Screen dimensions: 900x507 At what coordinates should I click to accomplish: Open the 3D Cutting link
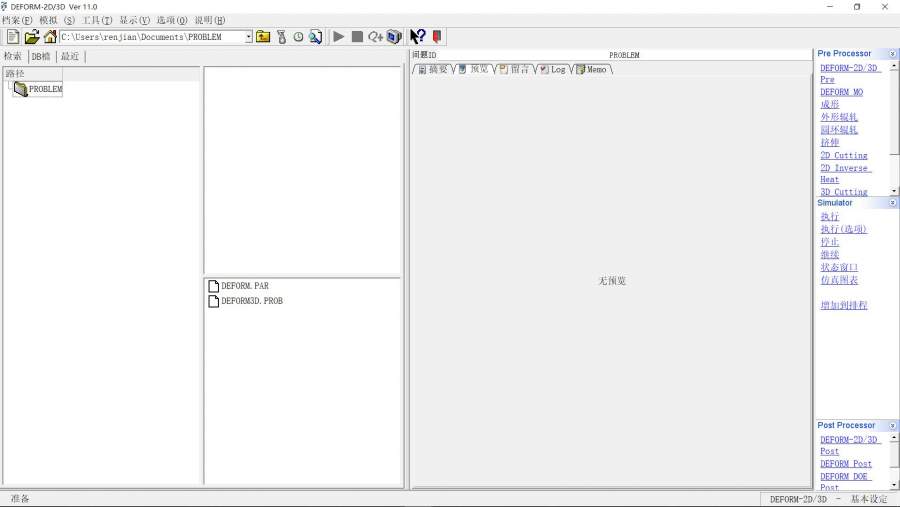(x=844, y=192)
